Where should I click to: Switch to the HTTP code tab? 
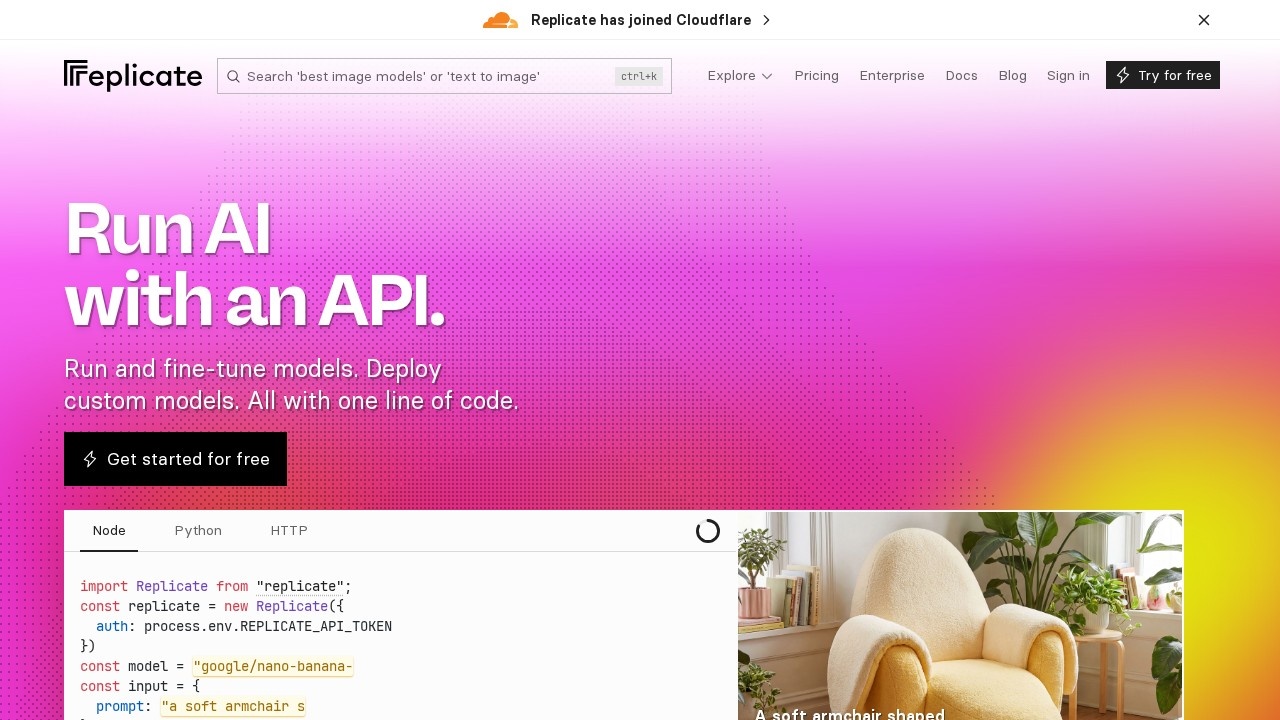click(x=289, y=531)
